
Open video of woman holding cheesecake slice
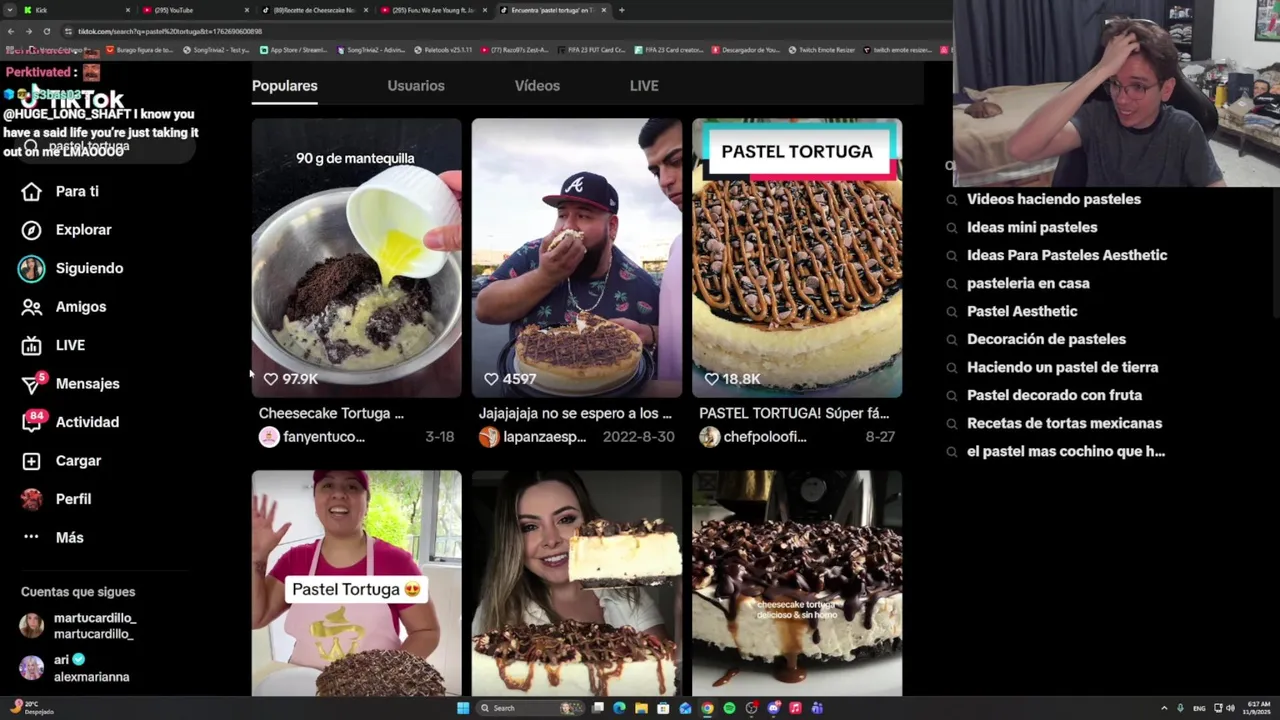[576, 583]
